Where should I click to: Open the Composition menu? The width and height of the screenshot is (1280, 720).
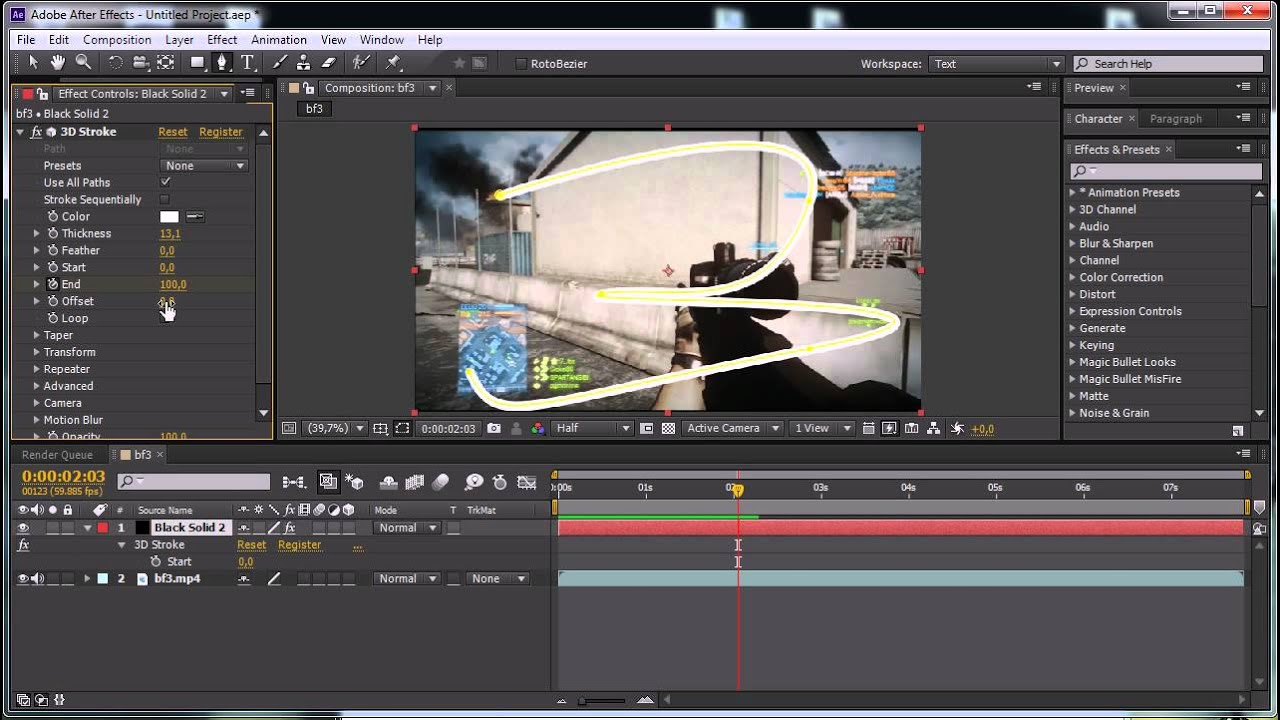[117, 40]
